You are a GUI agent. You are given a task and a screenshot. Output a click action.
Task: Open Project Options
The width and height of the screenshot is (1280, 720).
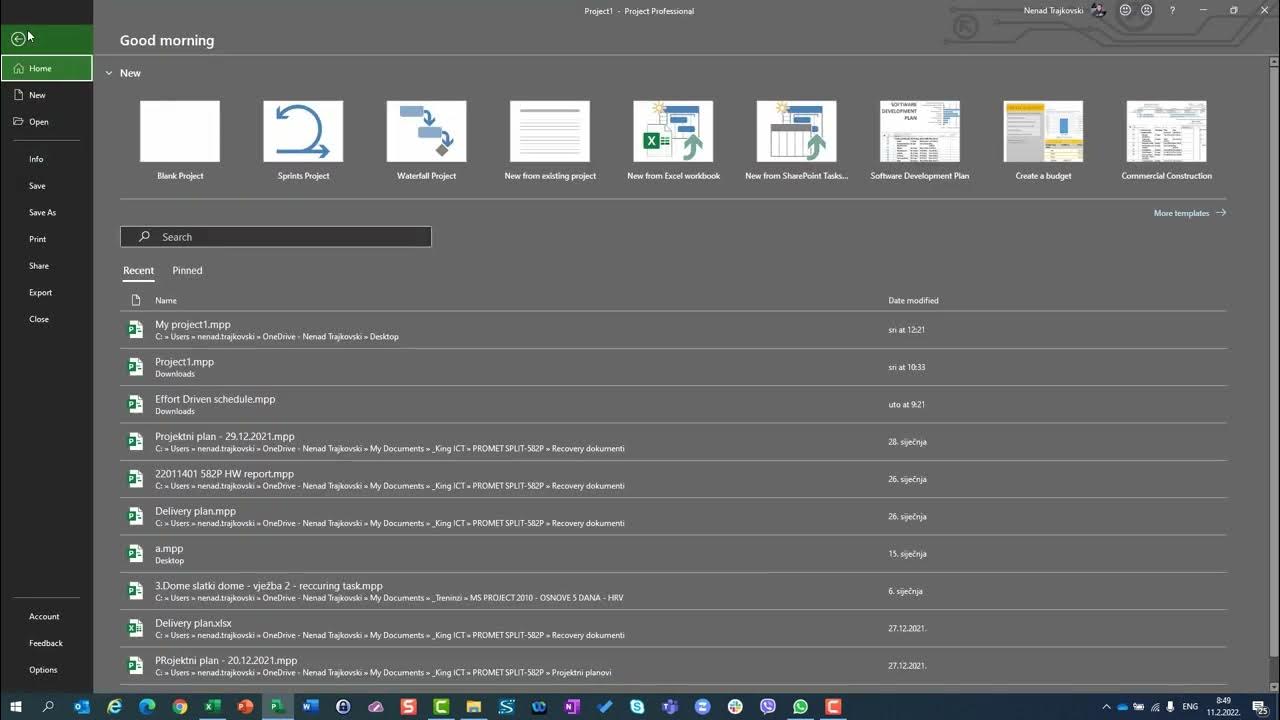pos(46,670)
